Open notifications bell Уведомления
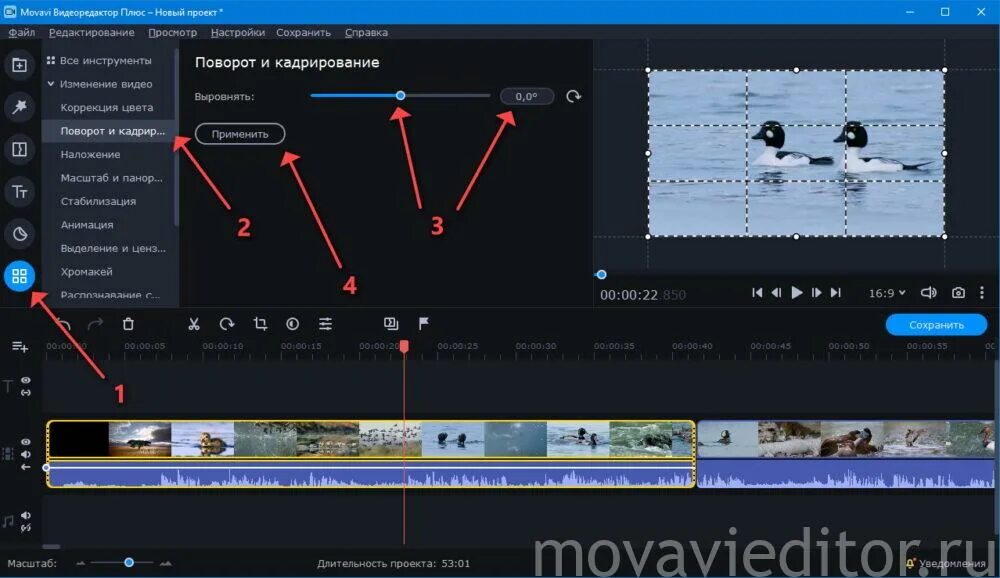The height and width of the screenshot is (578, 1000). click(946, 563)
